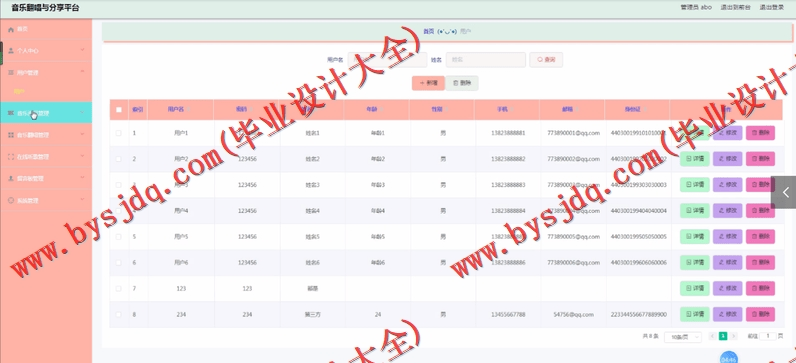The image size is (796, 363).
Task: Open the 10条/页 page size dropdown
Action: click(x=683, y=337)
